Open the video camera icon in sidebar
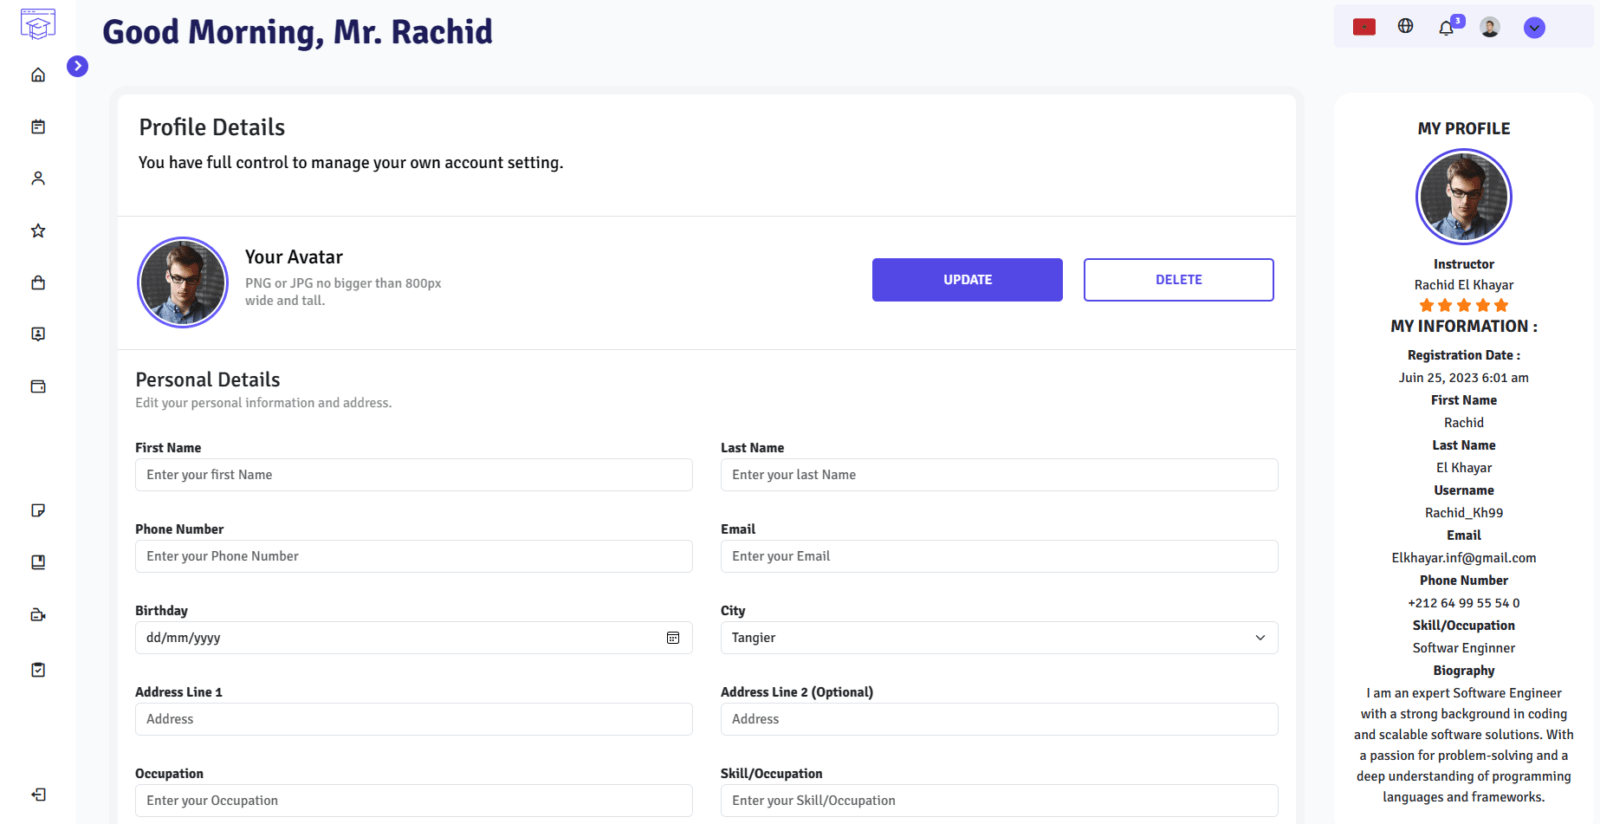1600x824 pixels. pyautogui.click(x=38, y=615)
